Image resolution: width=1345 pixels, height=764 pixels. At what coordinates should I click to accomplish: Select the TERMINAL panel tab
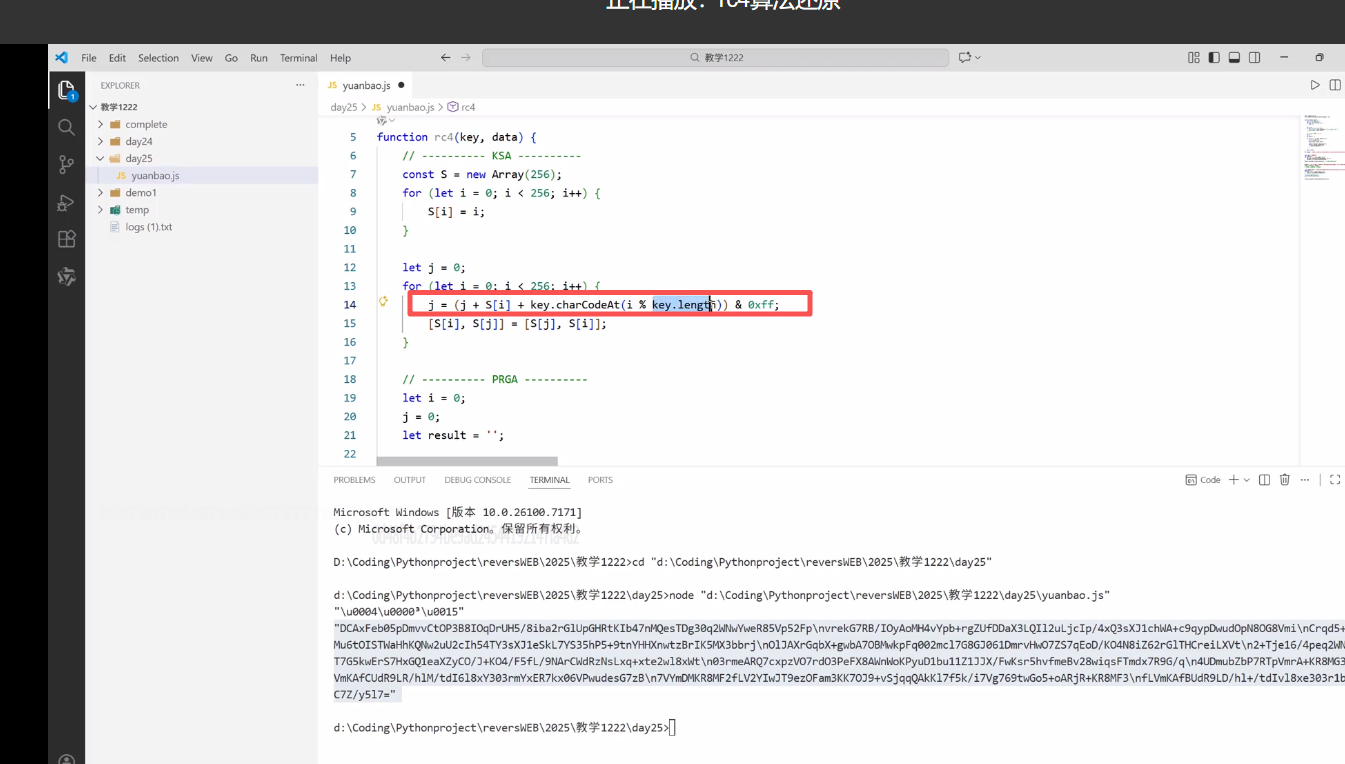[550, 480]
